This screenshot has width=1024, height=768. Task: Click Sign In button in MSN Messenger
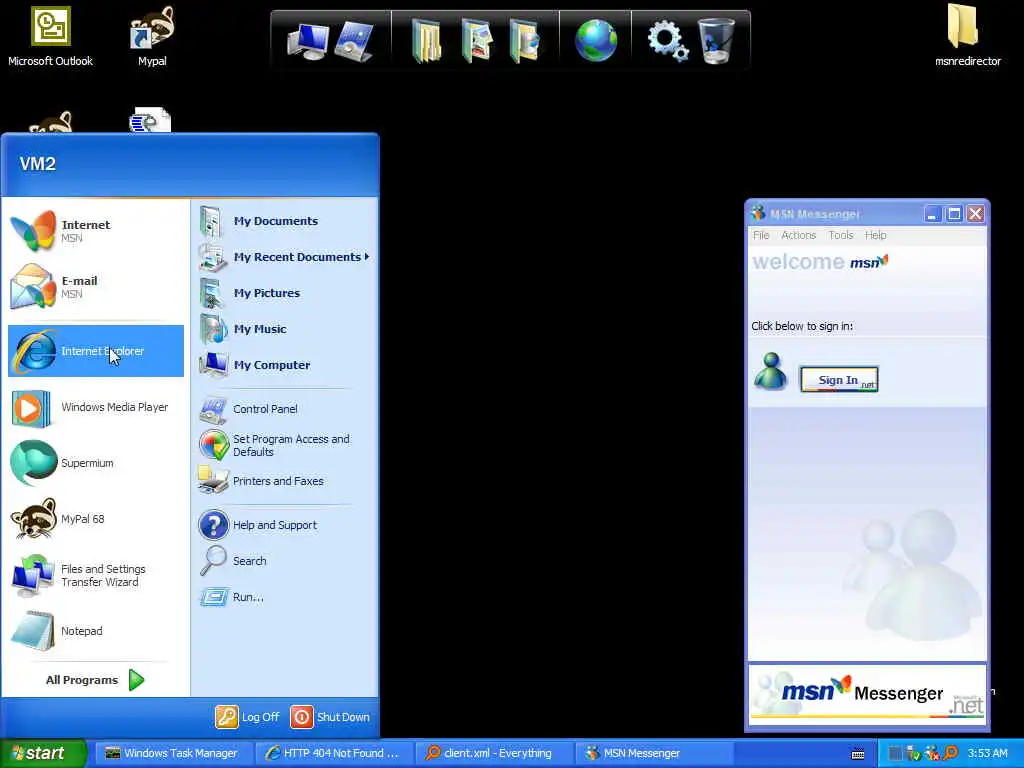click(x=839, y=379)
